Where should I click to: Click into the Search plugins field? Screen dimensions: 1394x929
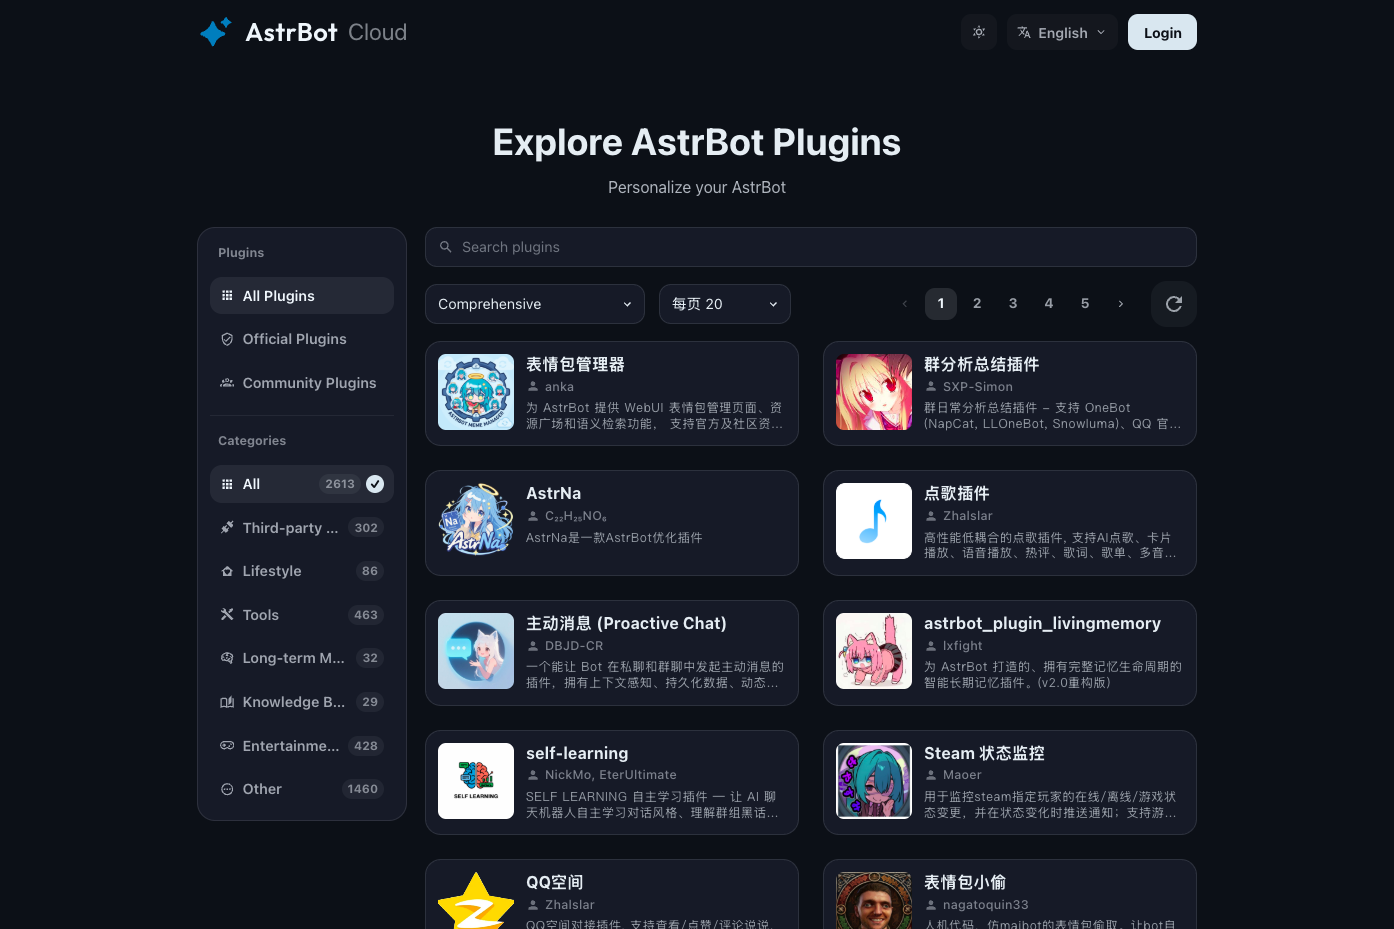[811, 247]
